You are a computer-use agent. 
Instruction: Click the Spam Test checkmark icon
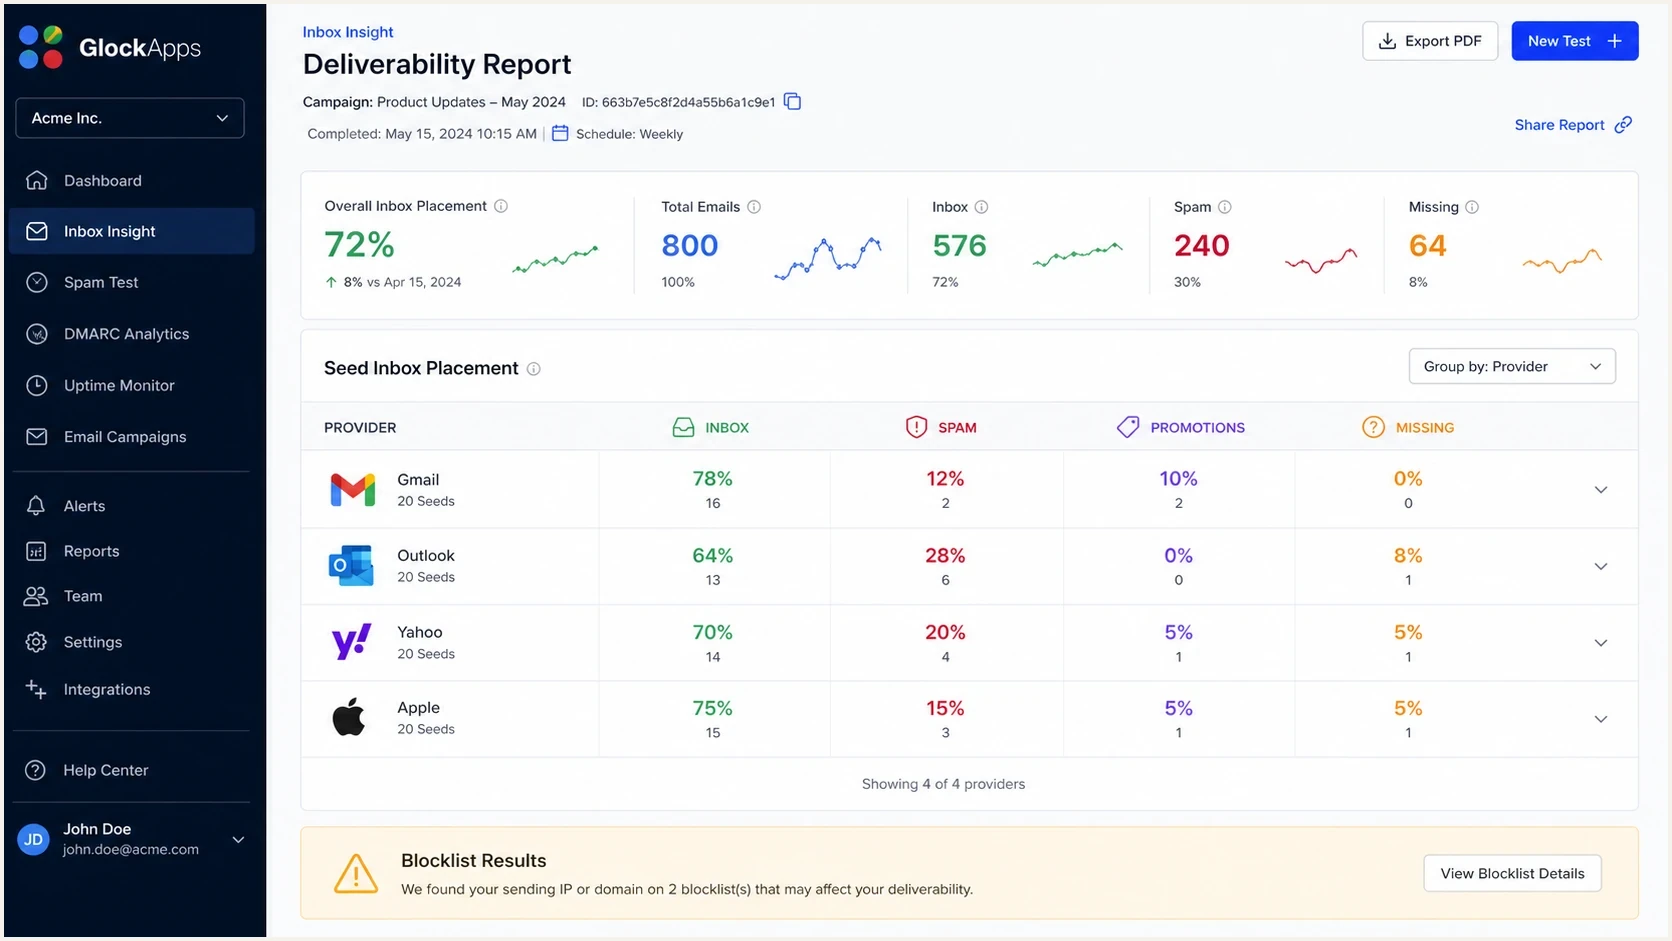[x=37, y=282]
